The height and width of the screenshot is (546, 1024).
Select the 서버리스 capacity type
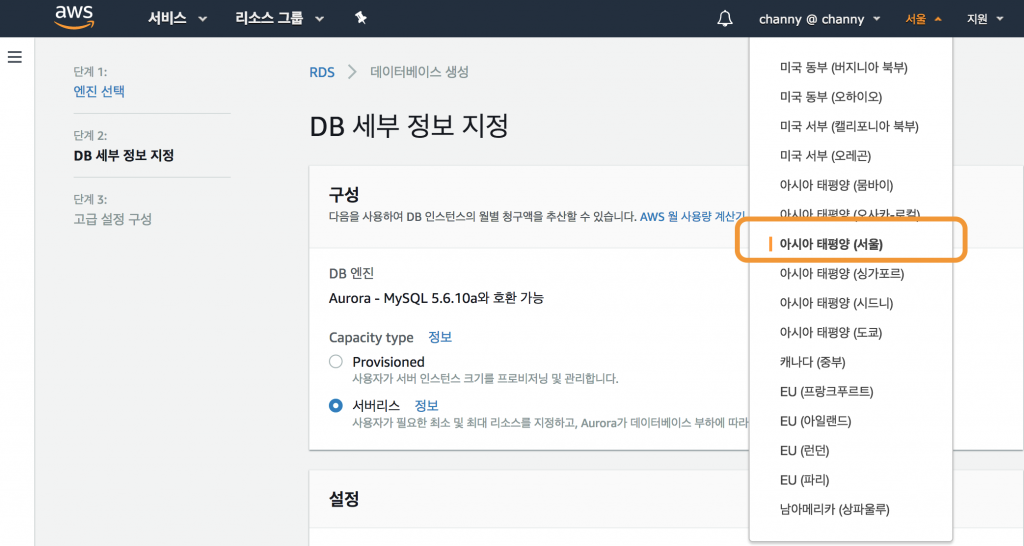[336, 406]
